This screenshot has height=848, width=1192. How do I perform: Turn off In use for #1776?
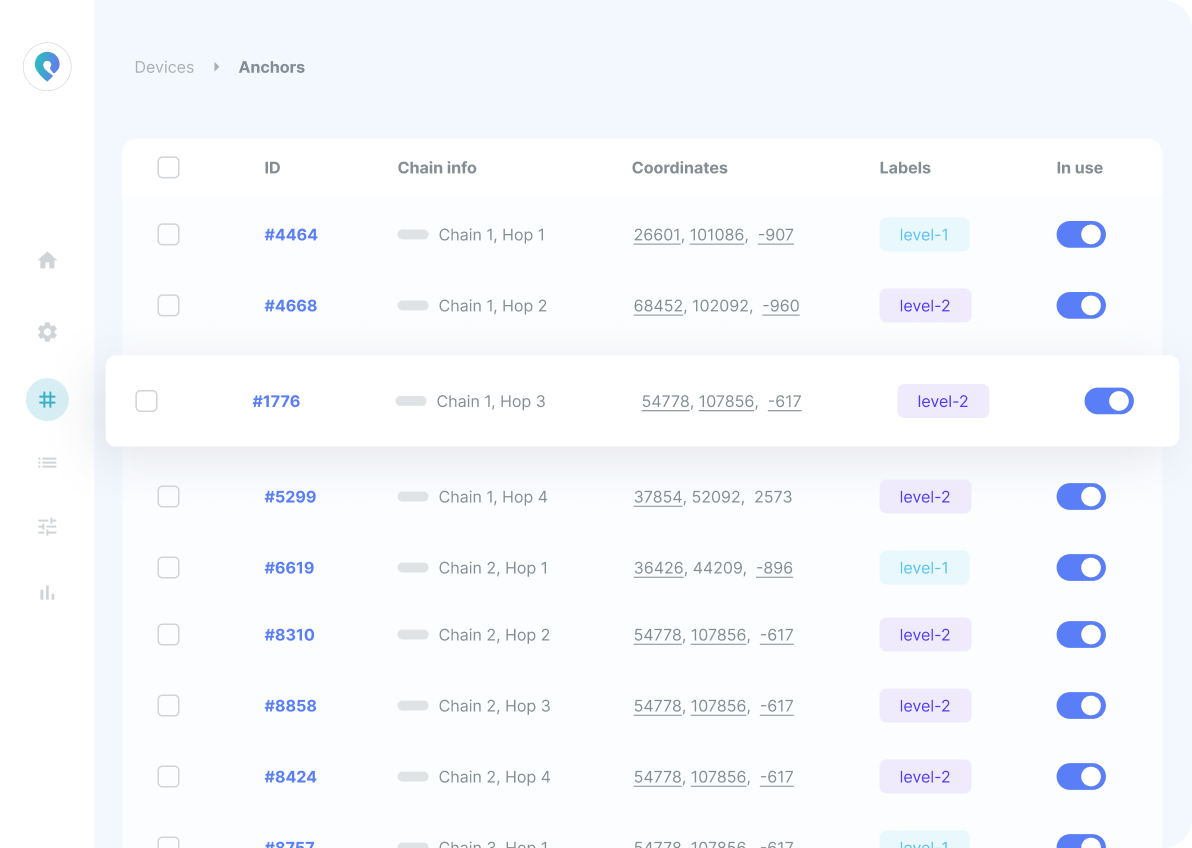(x=1108, y=401)
